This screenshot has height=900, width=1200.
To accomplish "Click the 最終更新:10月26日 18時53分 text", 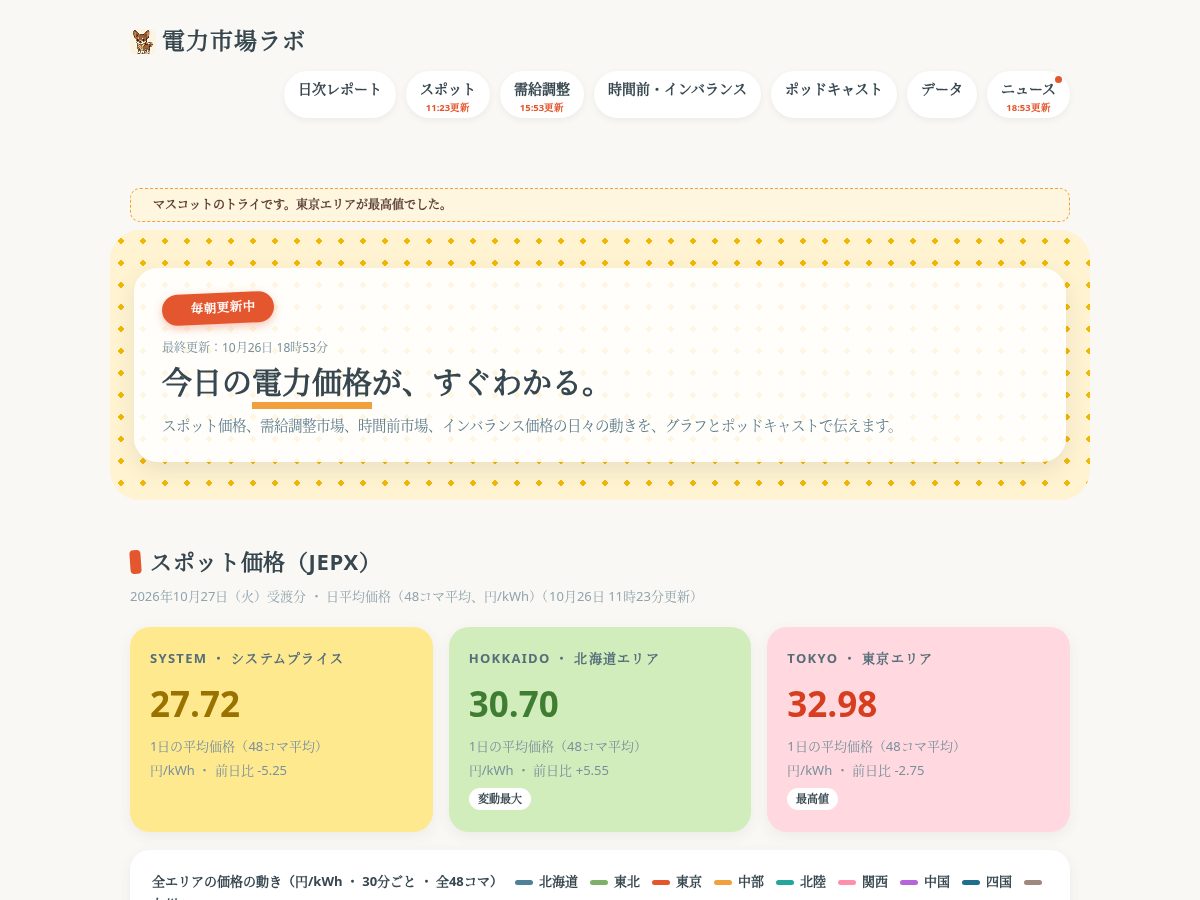I will pos(245,347).
